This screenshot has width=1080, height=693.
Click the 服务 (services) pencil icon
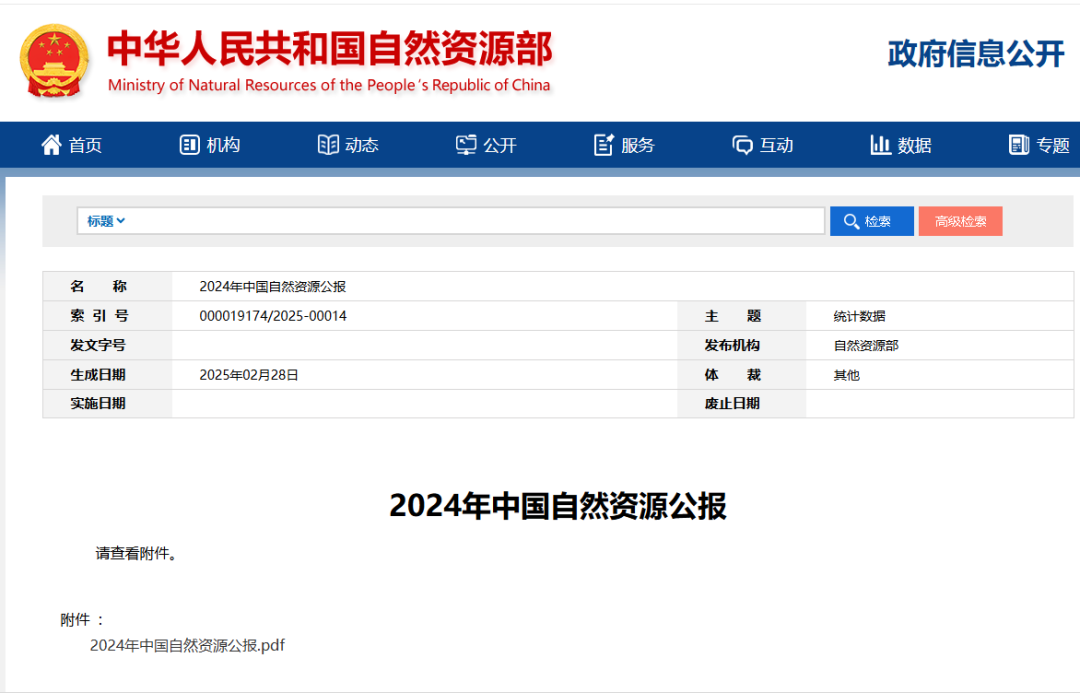(602, 144)
